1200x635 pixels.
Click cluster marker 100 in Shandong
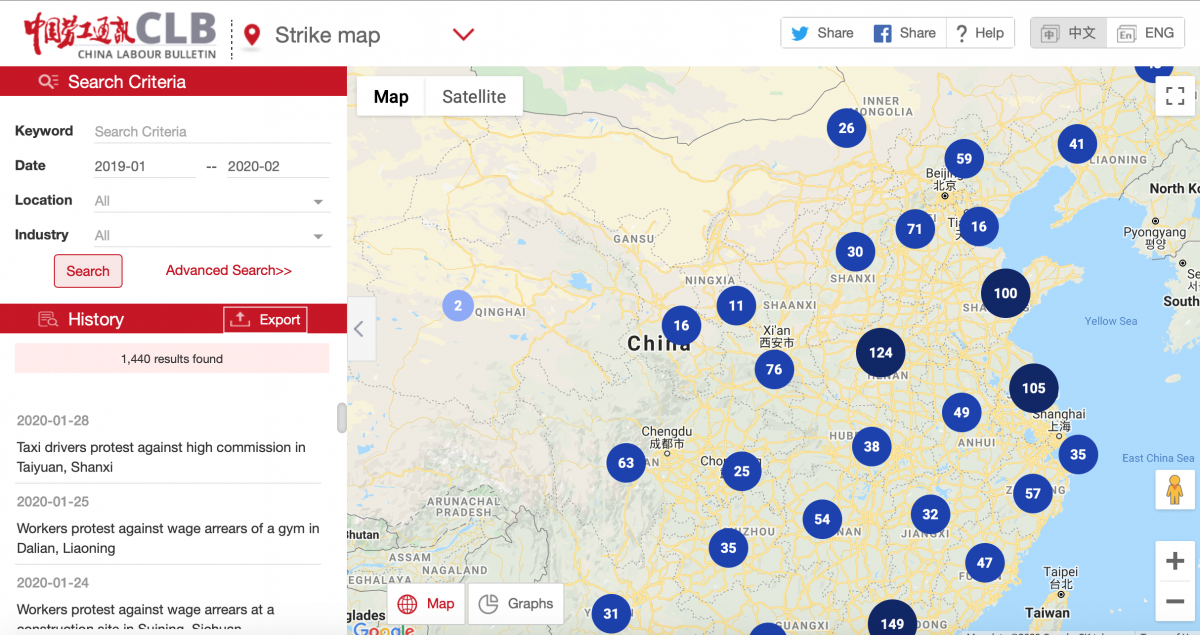[x=1006, y=293]
